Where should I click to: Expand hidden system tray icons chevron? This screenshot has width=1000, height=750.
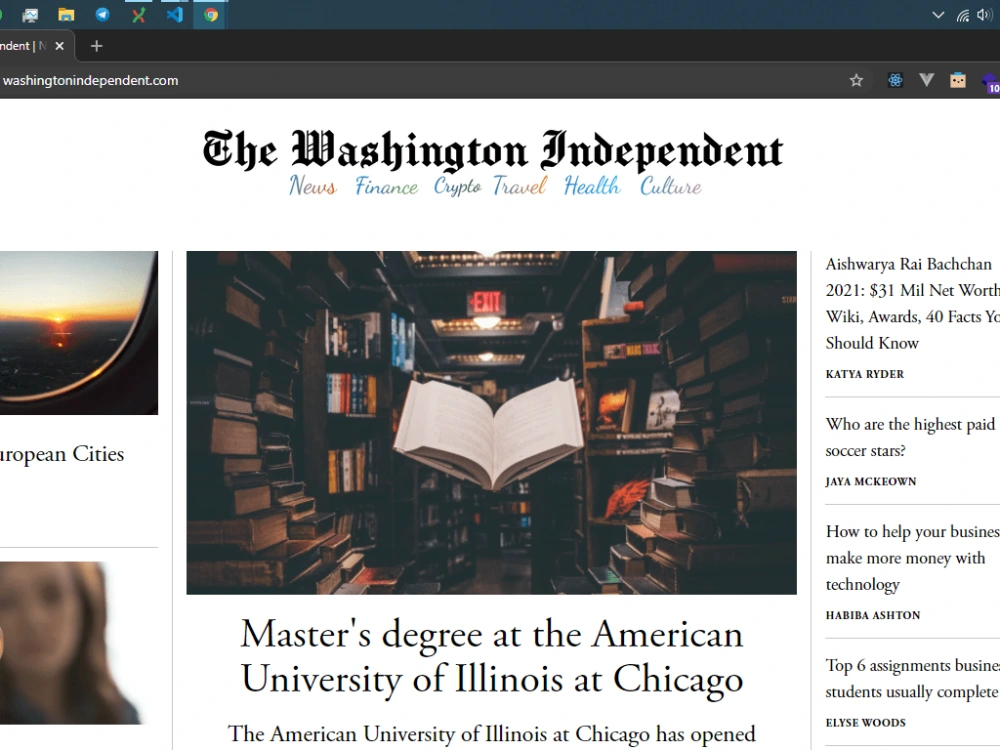pyautogui.click(x=938, y=15)
